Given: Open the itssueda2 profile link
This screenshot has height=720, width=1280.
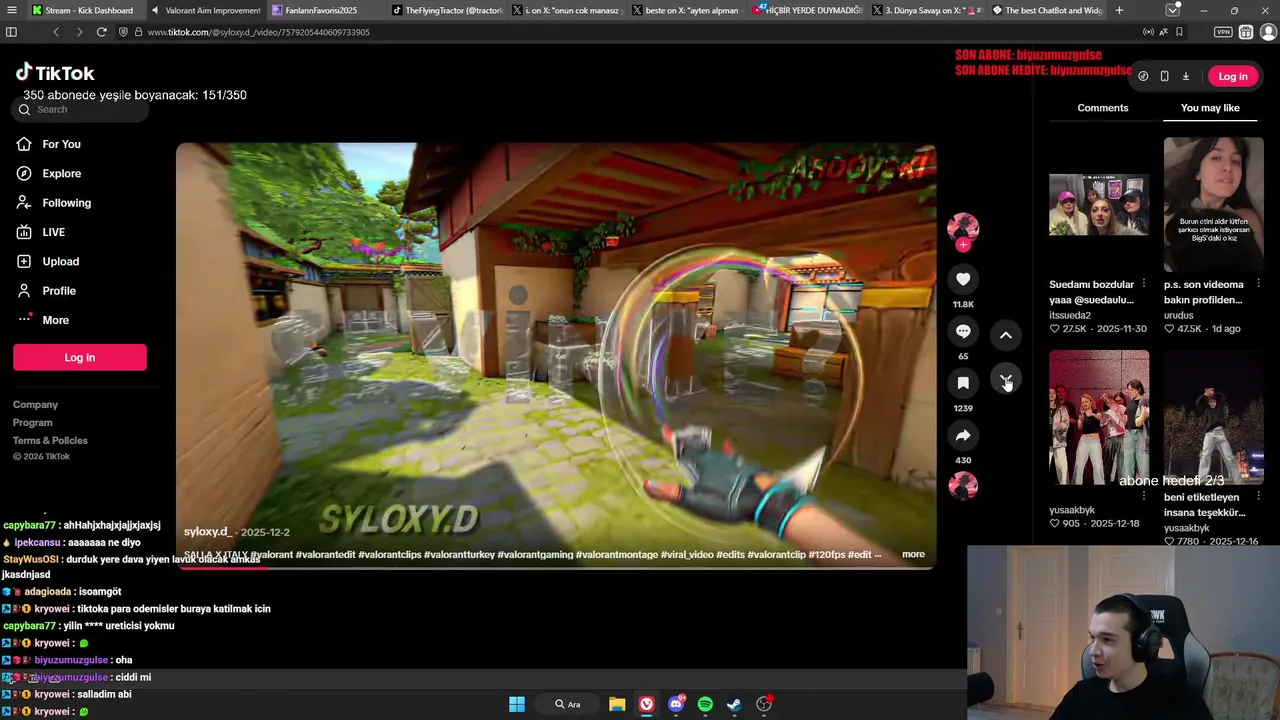Looking at the screenshot, I should (x=1070, y=315).
